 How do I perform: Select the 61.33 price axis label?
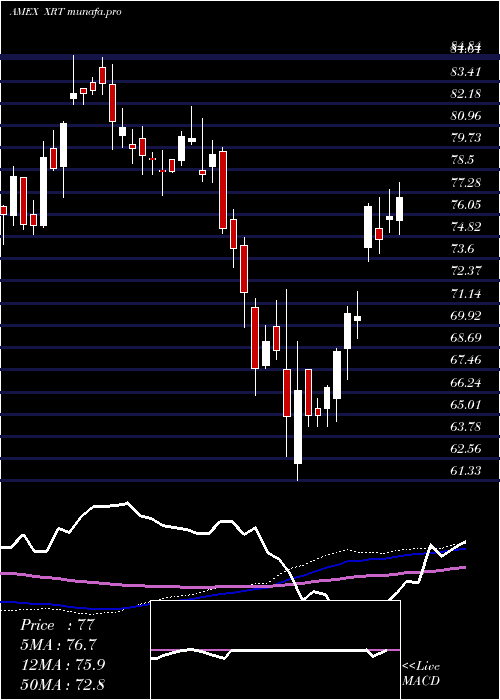pos(467,470)
